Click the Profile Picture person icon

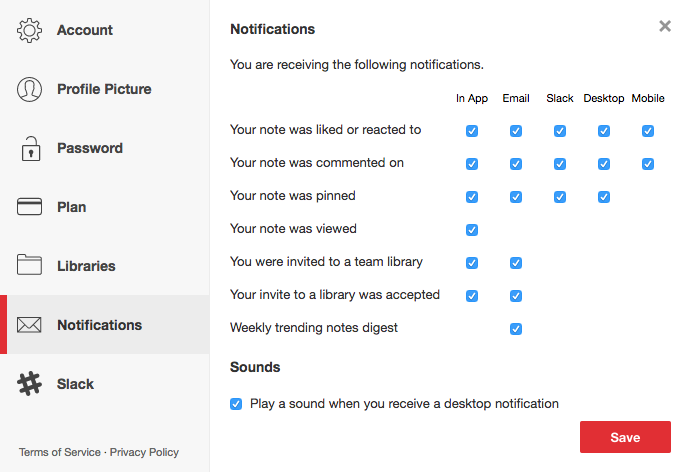coord(30,89)
